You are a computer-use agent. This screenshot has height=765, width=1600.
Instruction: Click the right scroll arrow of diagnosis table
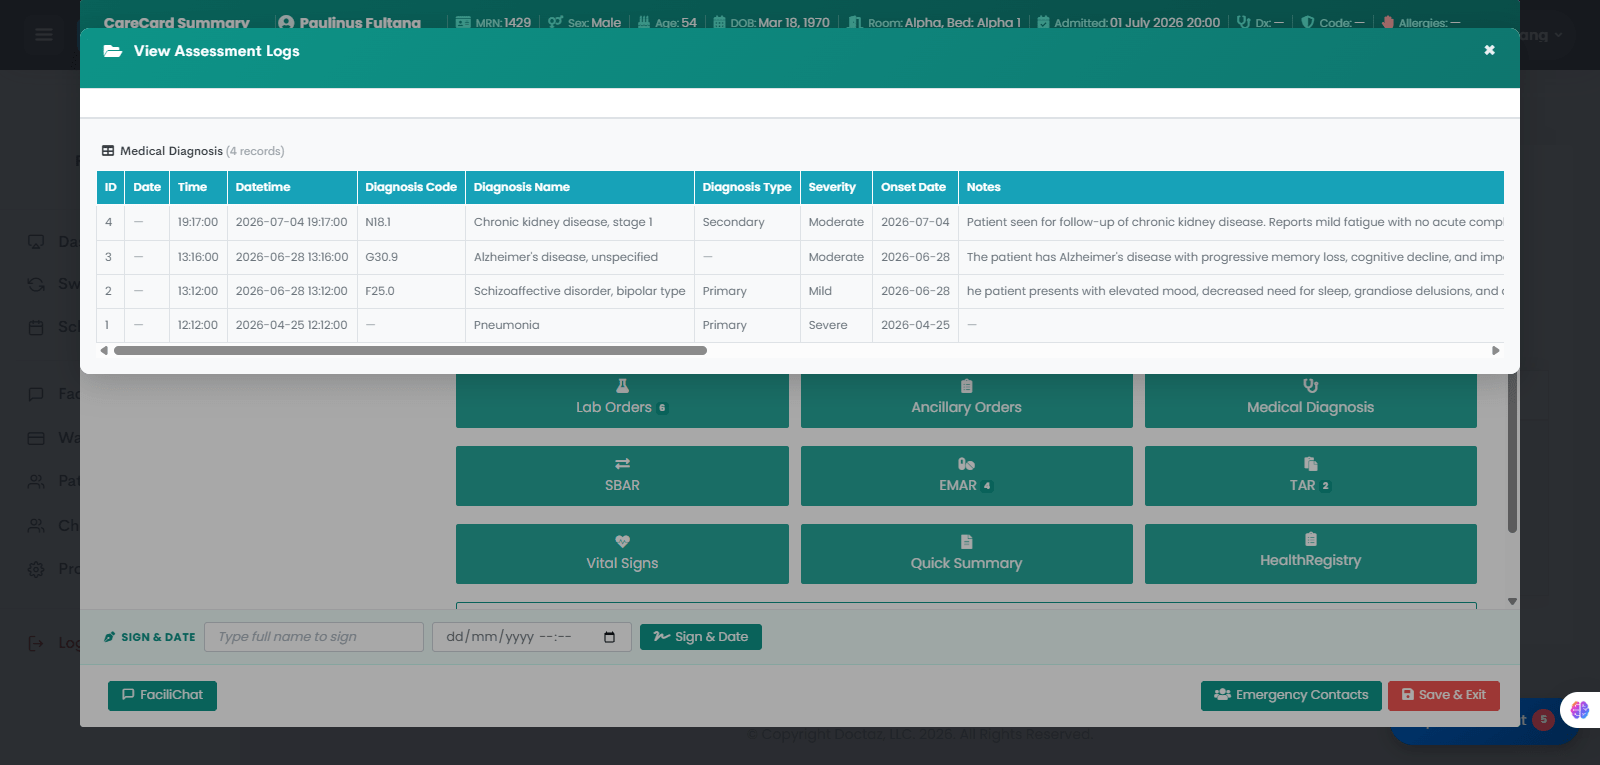pos(1496,351)
